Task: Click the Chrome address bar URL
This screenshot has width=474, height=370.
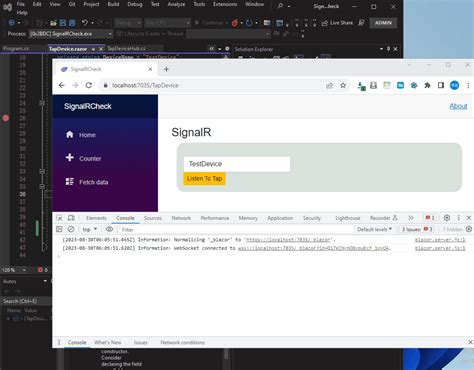Action: 145,85
